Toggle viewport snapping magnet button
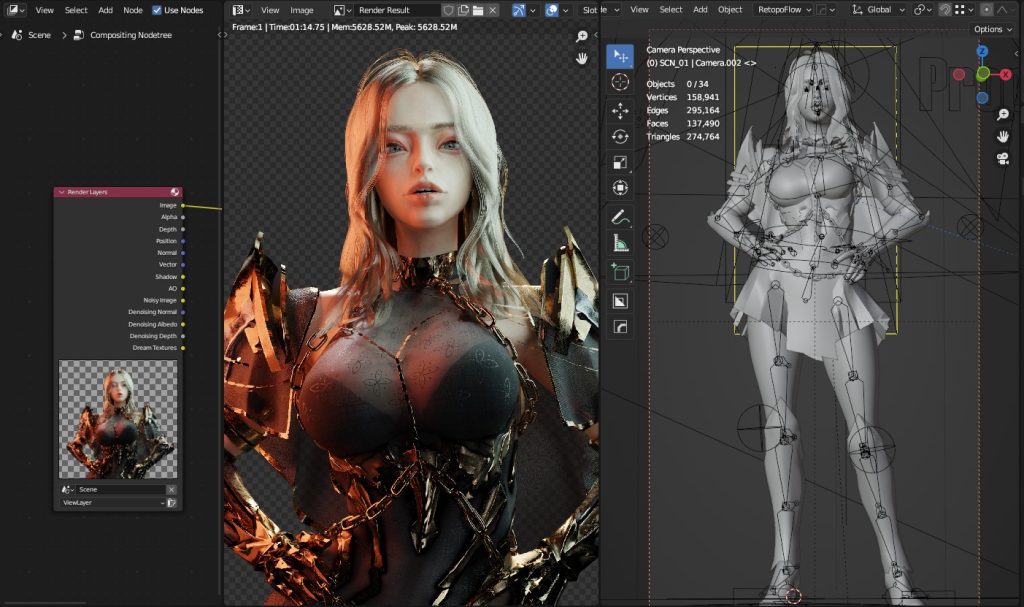Image resolution: width=1024 pixels, height=607 pixels. 944,10
